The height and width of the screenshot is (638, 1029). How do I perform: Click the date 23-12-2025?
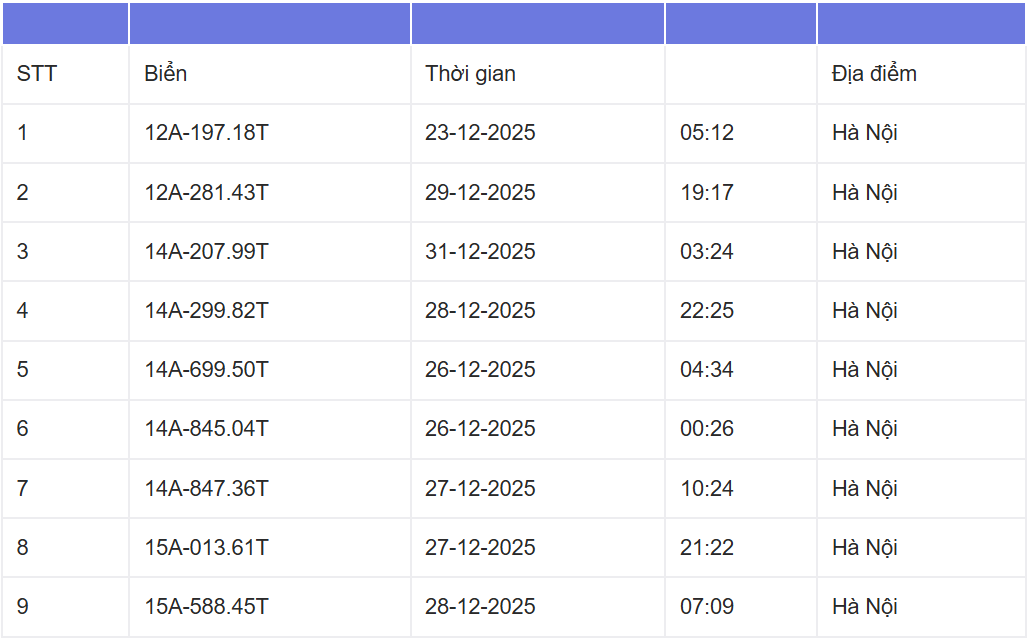point(480,133)
